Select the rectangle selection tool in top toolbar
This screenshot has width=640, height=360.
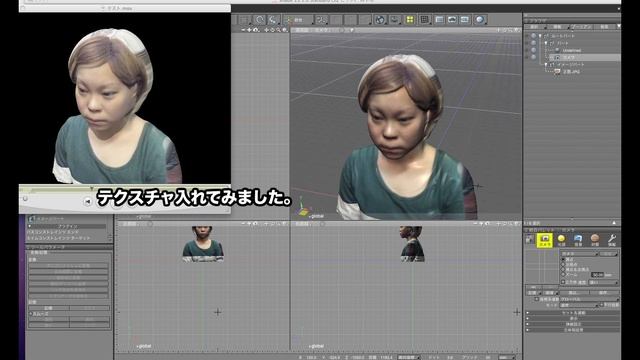[x=244, y=20]
